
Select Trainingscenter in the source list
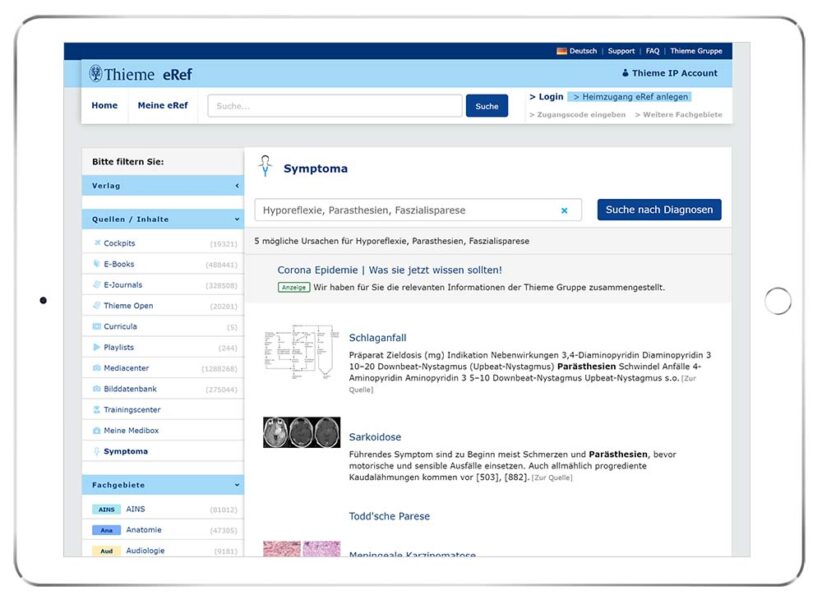(163, 410)
